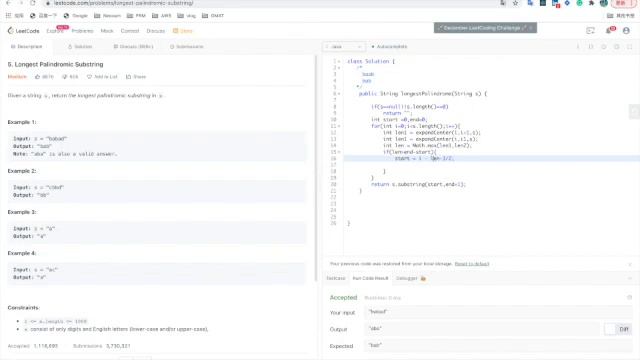The image size is (640, 360).
Task: Open the Contest section
Action: (130, 31)
